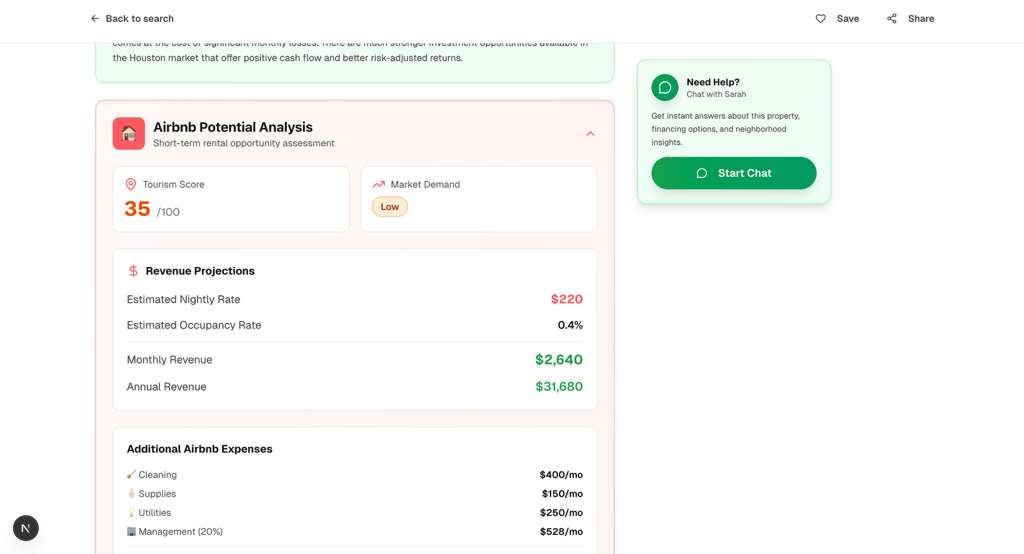Select the Tourism Score card
1024x554 pixels.
(x=231, y=199)
